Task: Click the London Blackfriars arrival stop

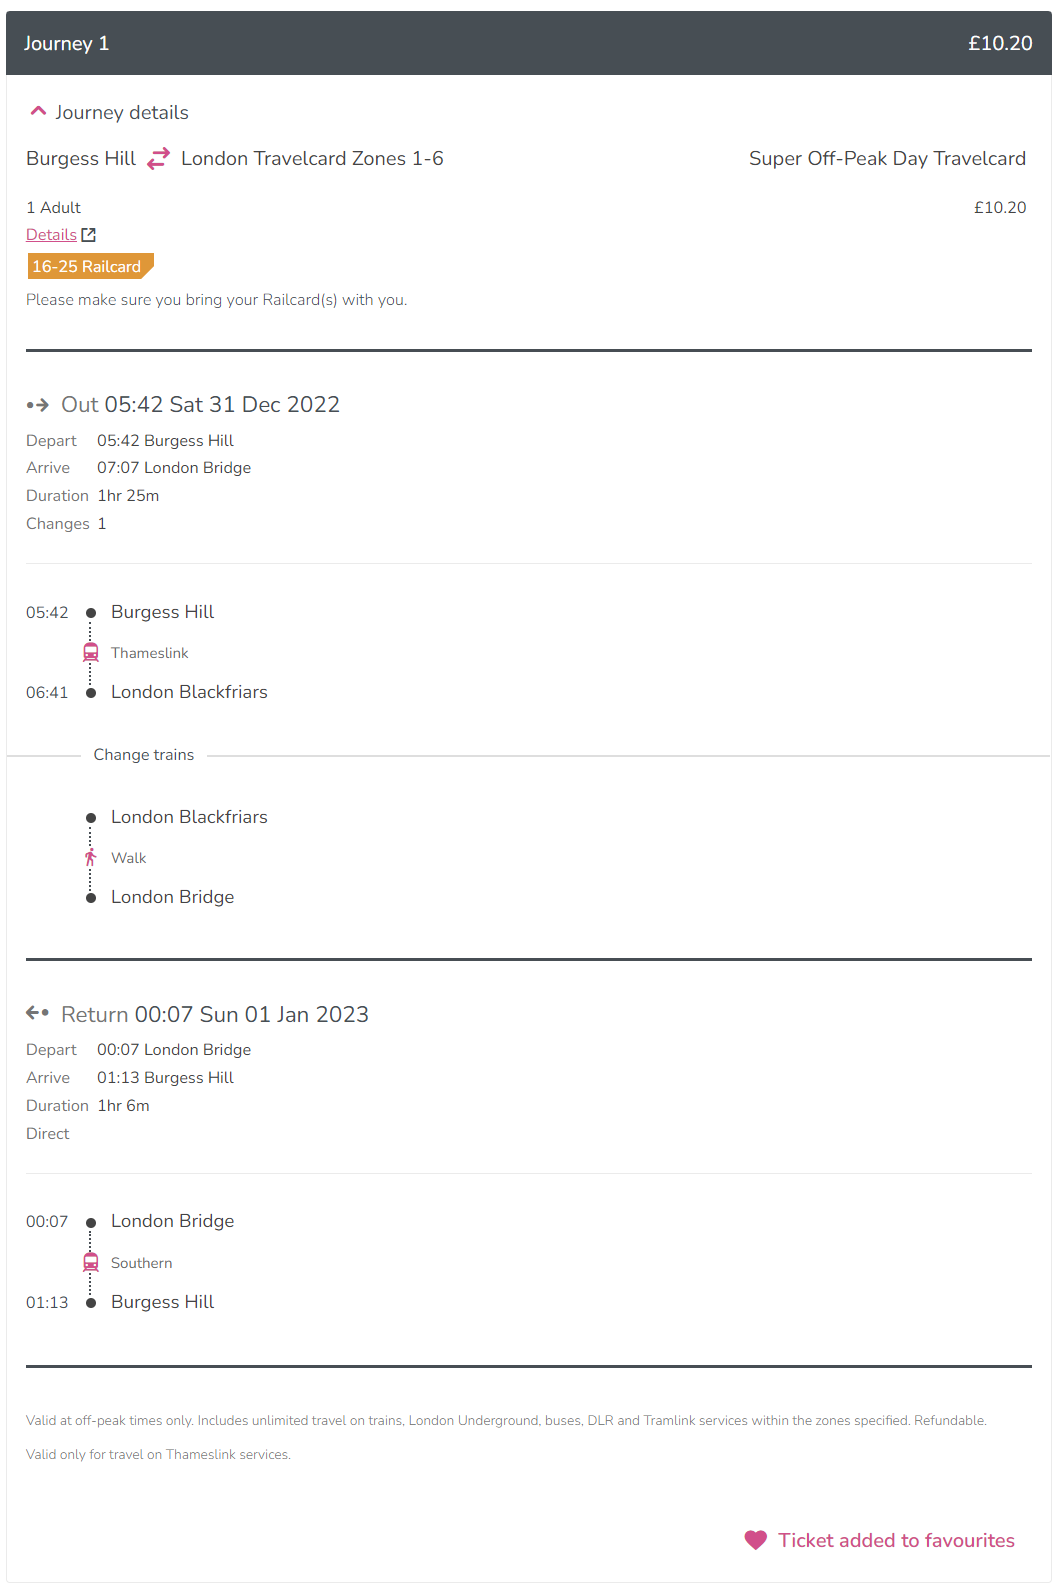Action: coord(189,692)
